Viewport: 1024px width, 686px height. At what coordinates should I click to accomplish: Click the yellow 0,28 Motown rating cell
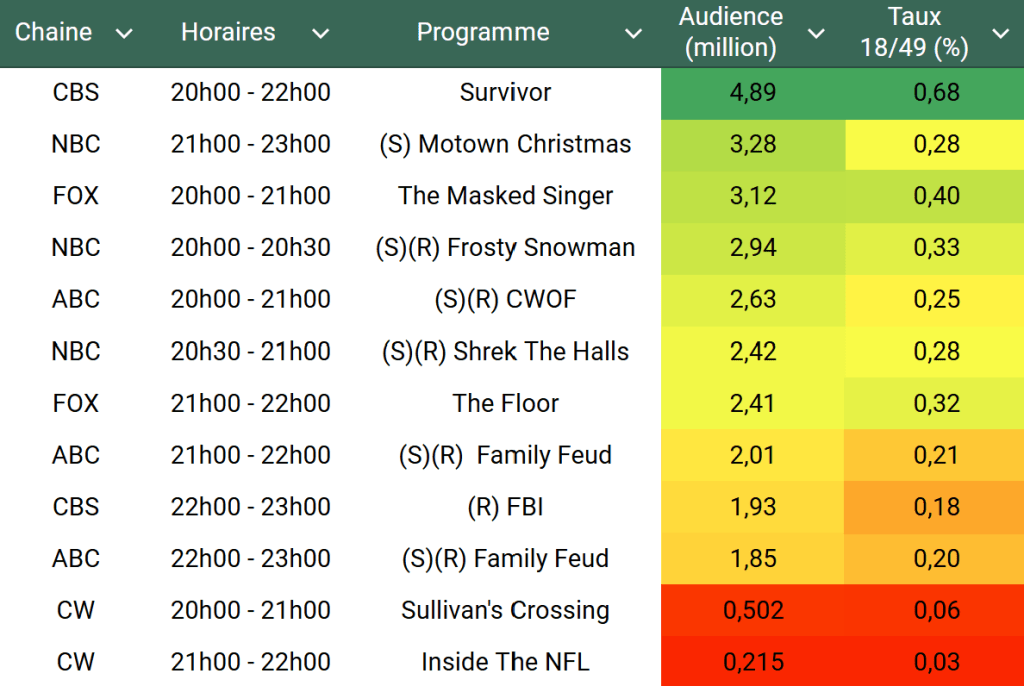pyautogui.click(x=936, y=144)
